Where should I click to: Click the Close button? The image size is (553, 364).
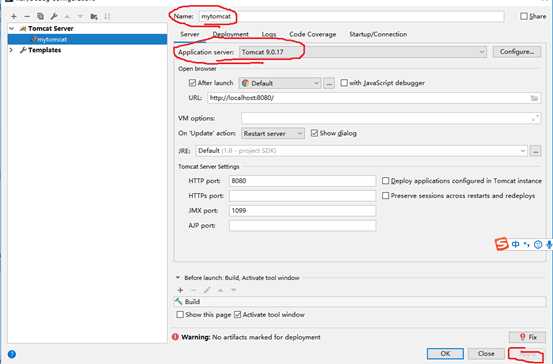(486, 353)
